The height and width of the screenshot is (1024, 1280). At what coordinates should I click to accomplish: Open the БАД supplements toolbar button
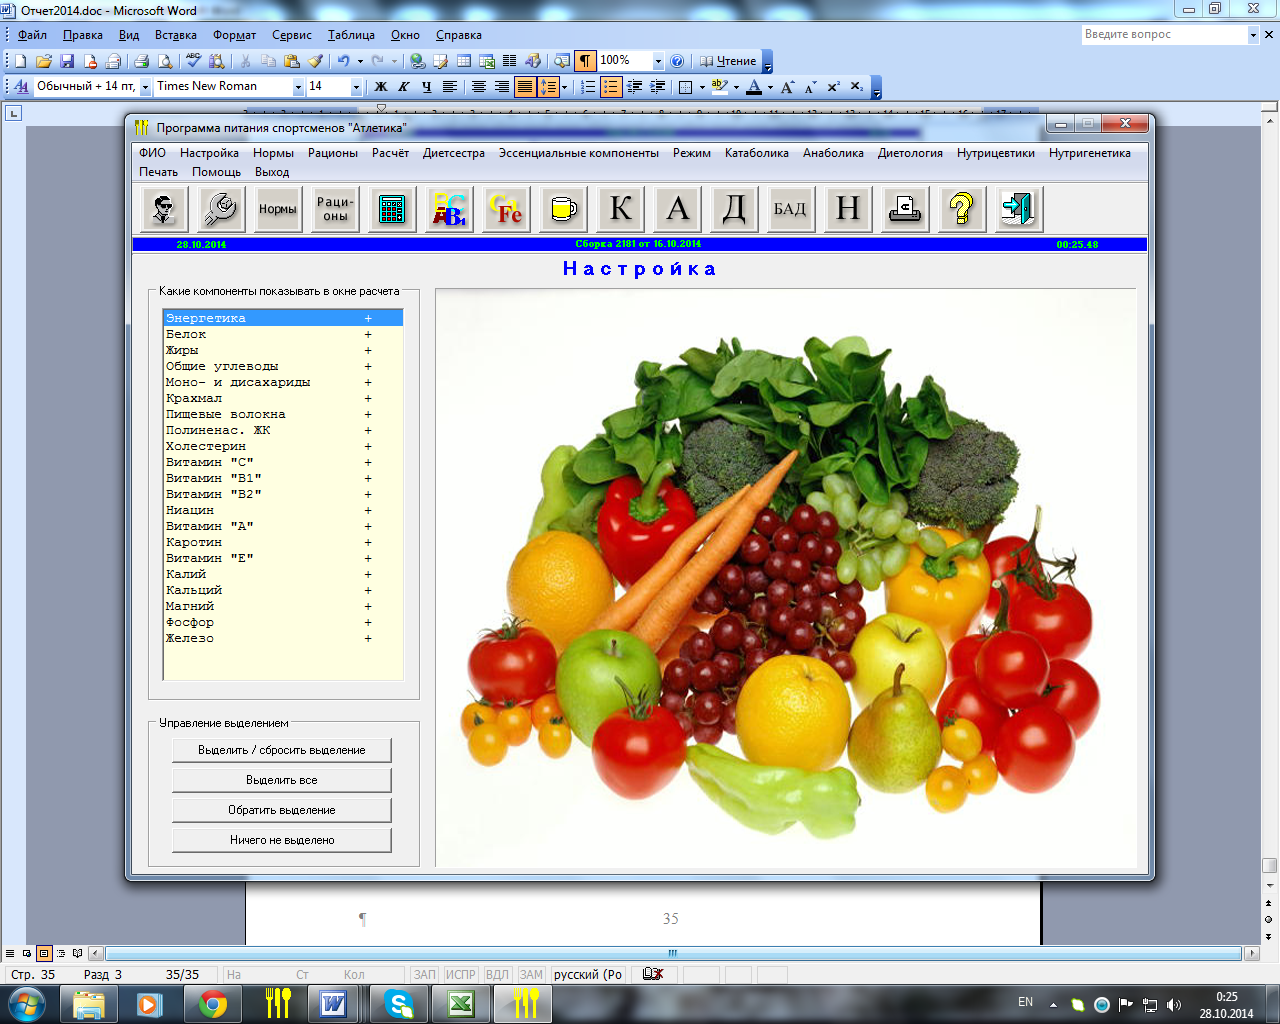[790, 209]
